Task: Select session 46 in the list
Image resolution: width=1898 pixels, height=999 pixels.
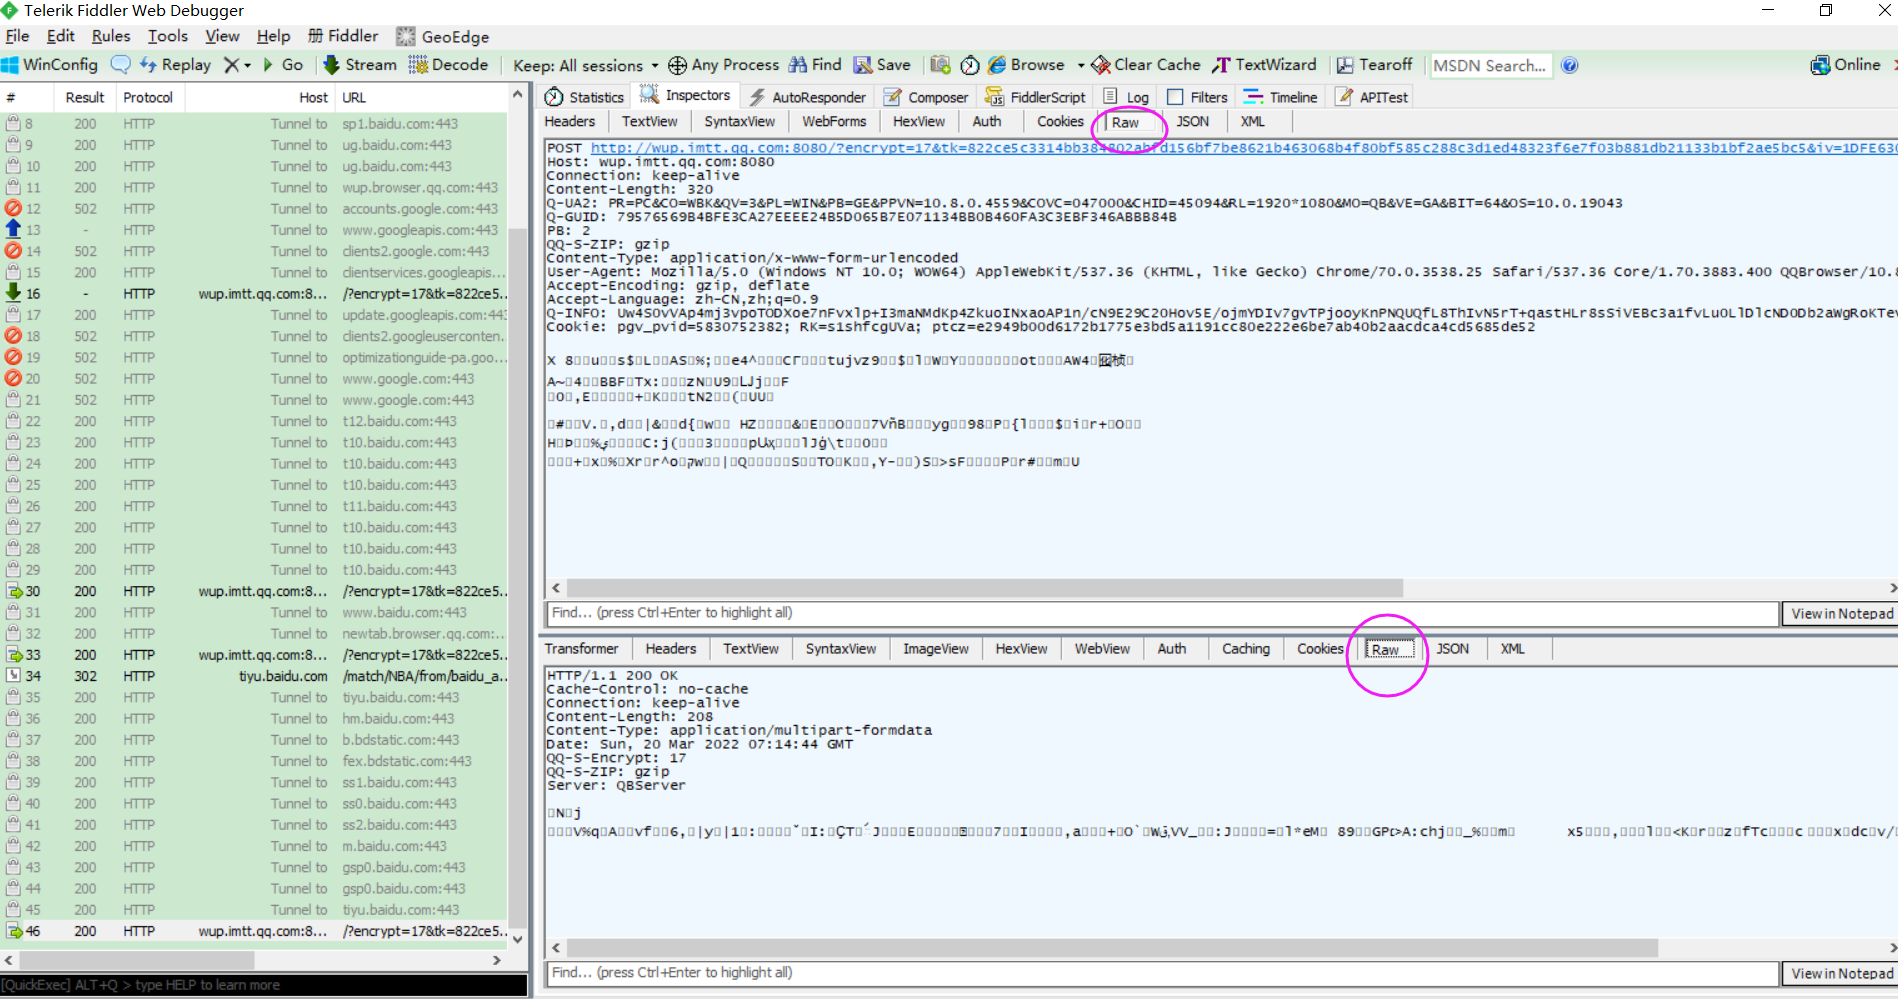Action: (255, 931)
